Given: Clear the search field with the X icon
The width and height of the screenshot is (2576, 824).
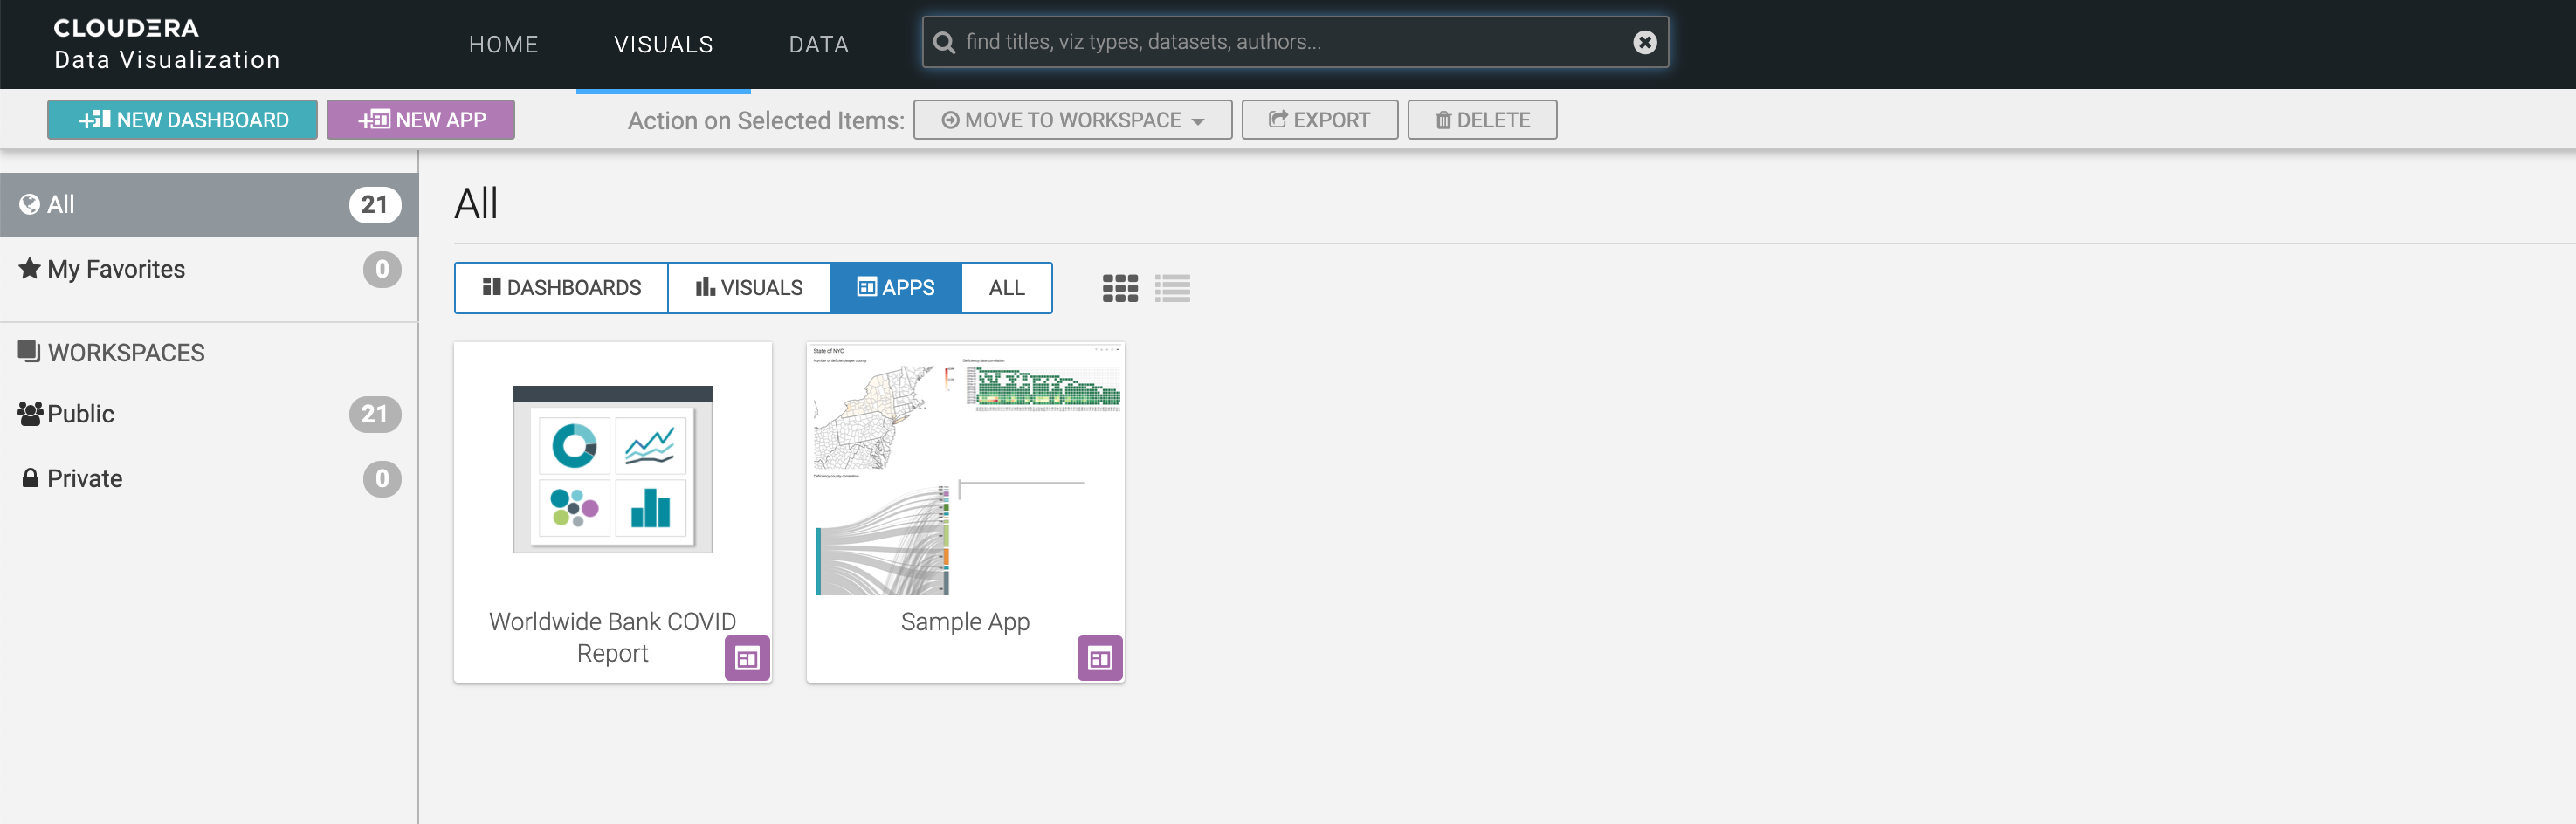Looking at the screenshot, I should pyautogui.click(x=1646, y=42).
